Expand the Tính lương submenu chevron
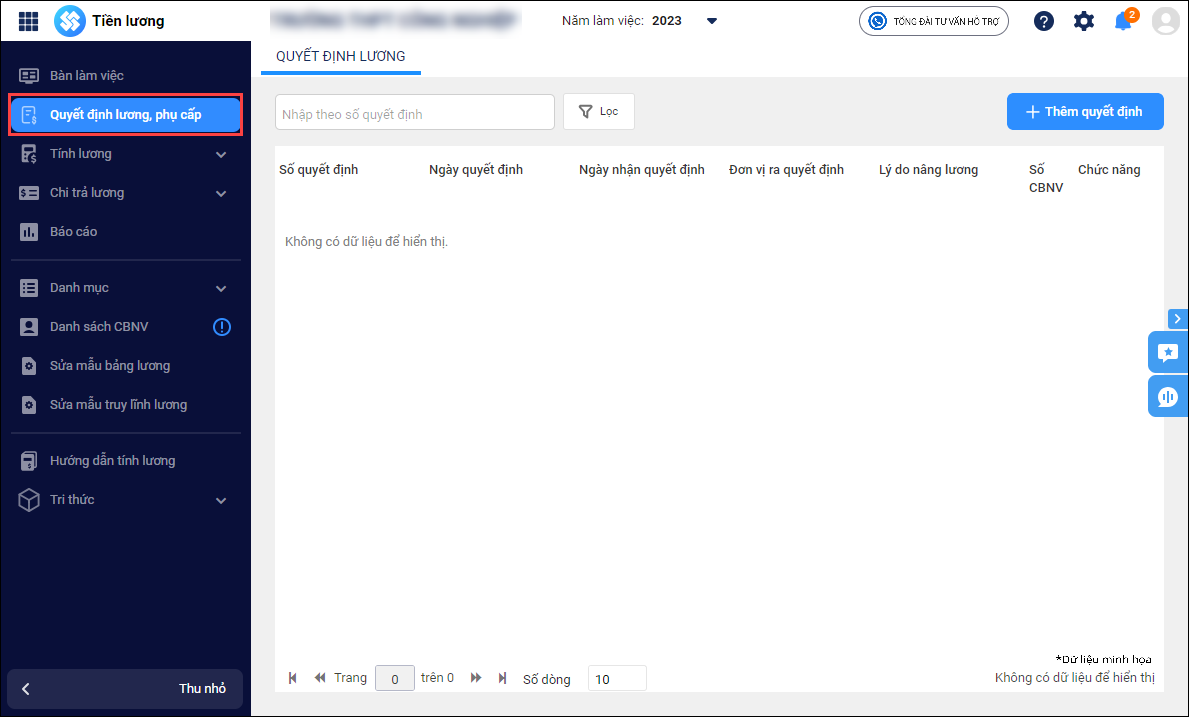 (221, 155)
